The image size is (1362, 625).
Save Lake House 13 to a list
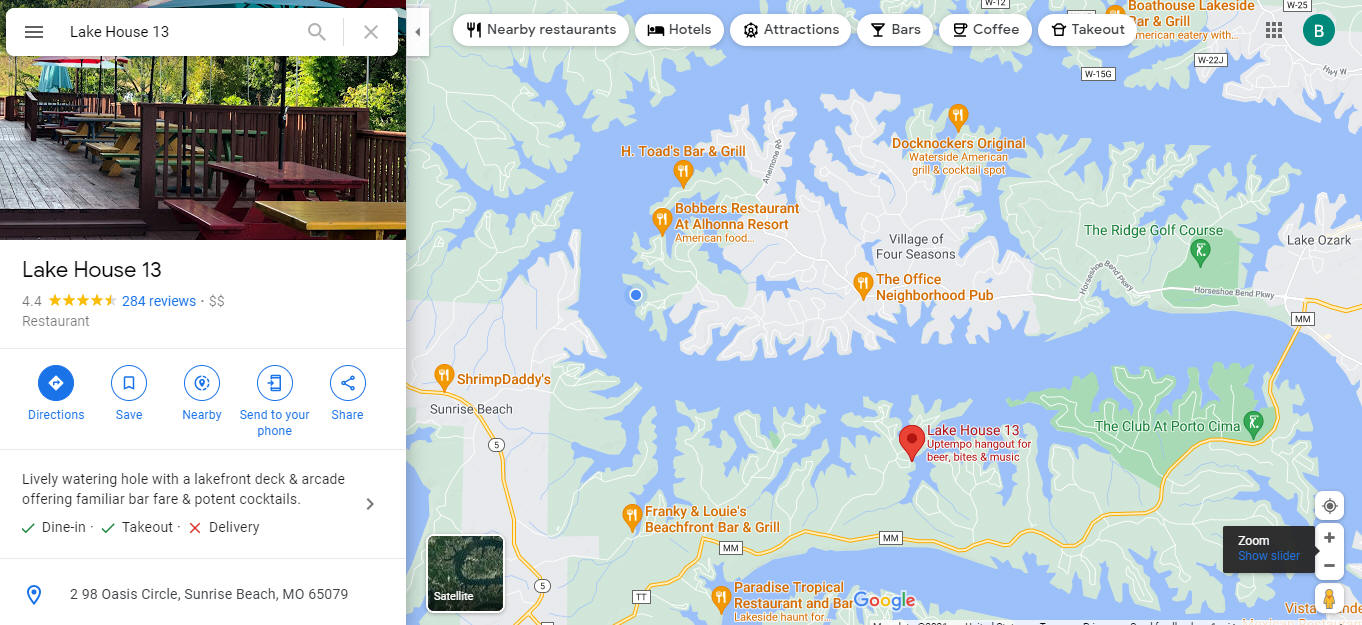pyautogui.click(x=129, y=383)
